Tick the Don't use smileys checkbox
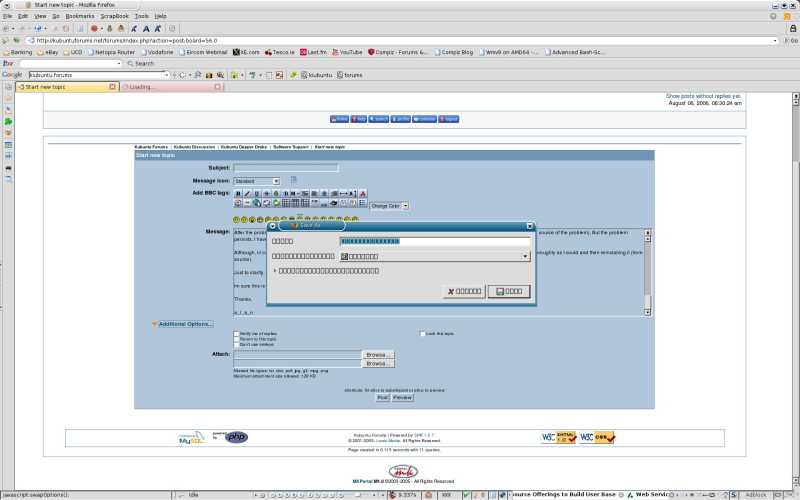800x500 pixels. point(236,345)
